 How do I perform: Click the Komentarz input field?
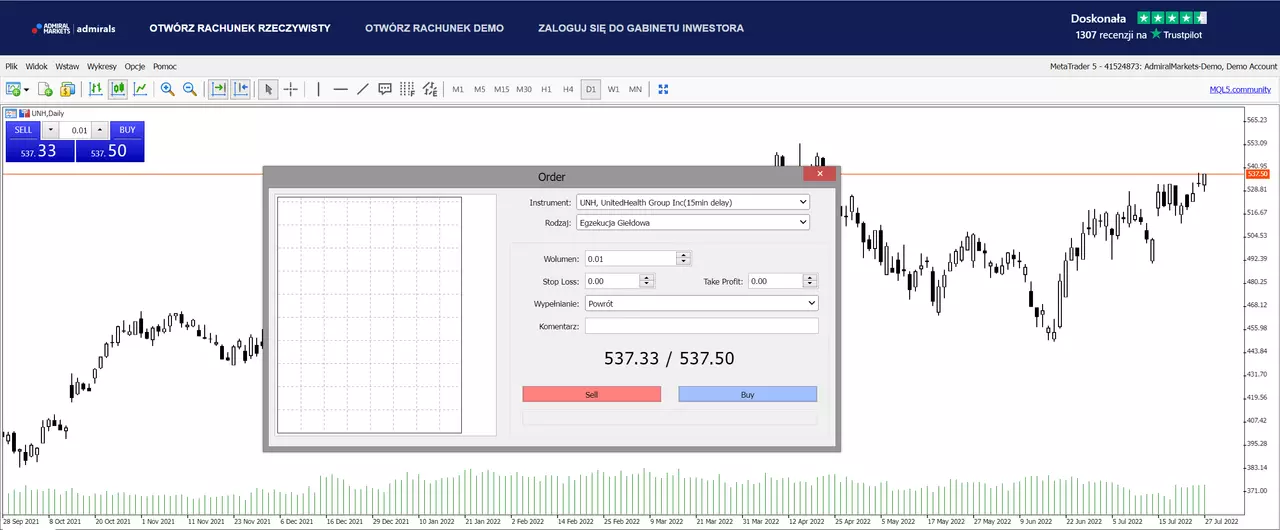(x=701, y=325)
